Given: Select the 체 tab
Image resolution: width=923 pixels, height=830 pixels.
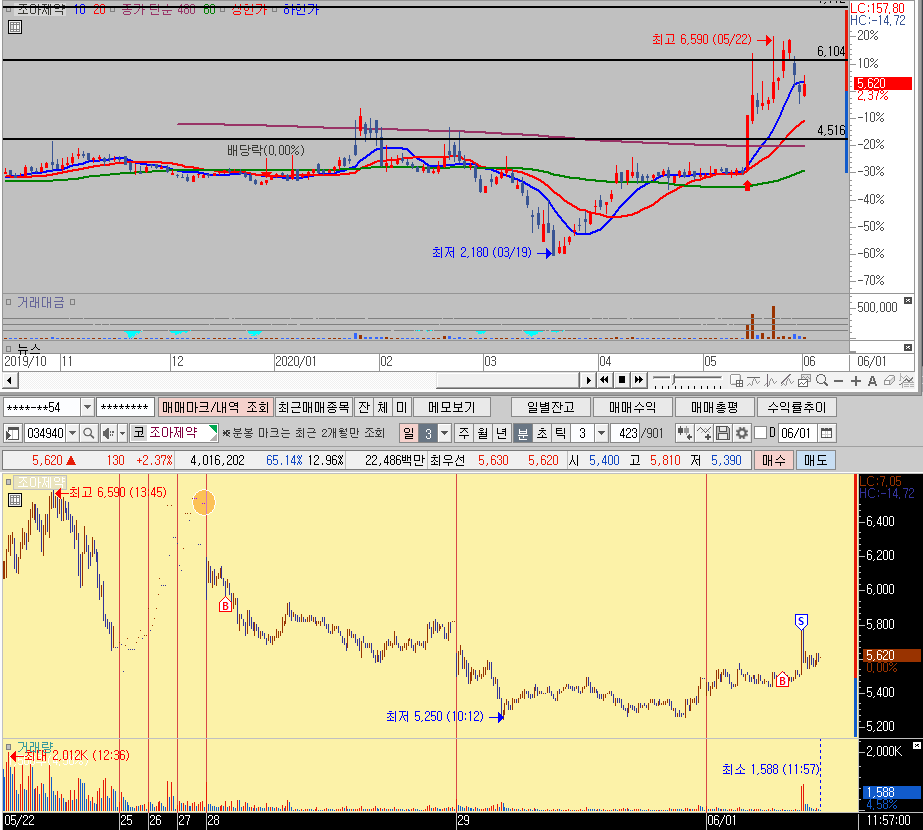Looking at the screenshot, I should [383, 407].
